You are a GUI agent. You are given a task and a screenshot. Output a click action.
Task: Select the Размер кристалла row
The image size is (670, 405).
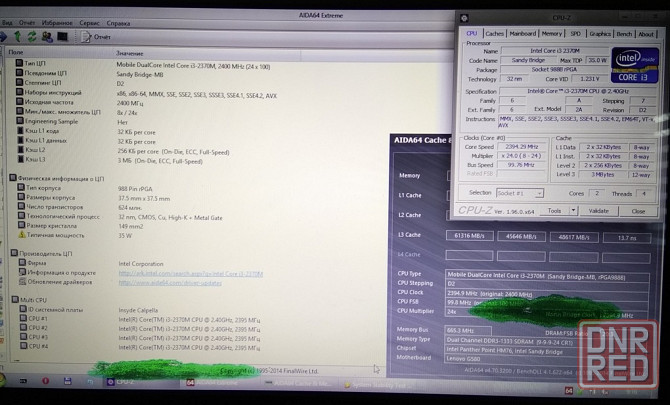81,226
